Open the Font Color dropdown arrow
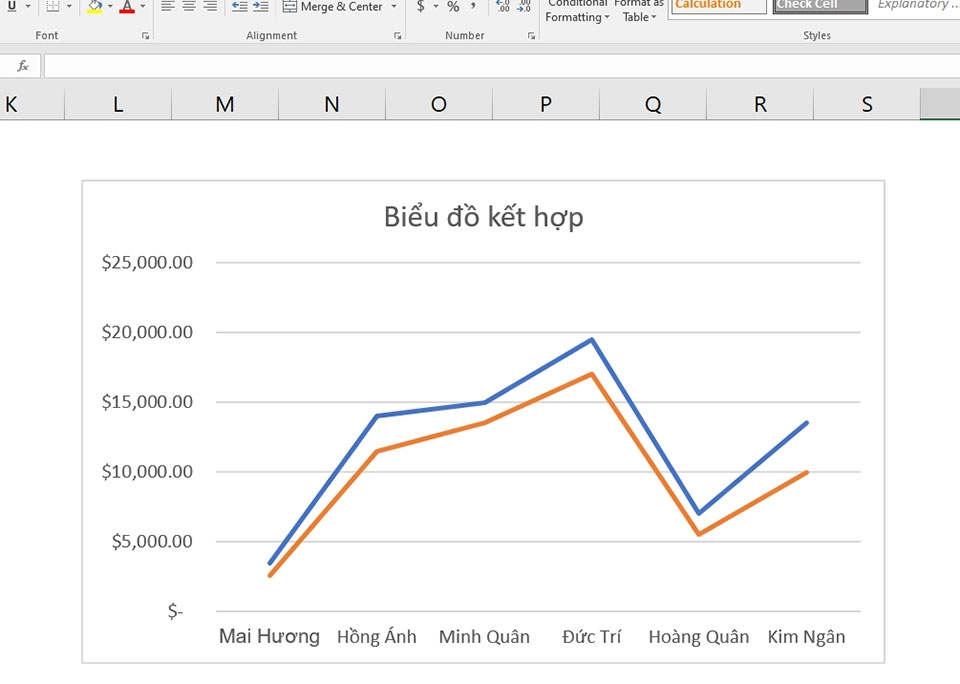Viewport: 960px width, 684px height. pos(143,7)
